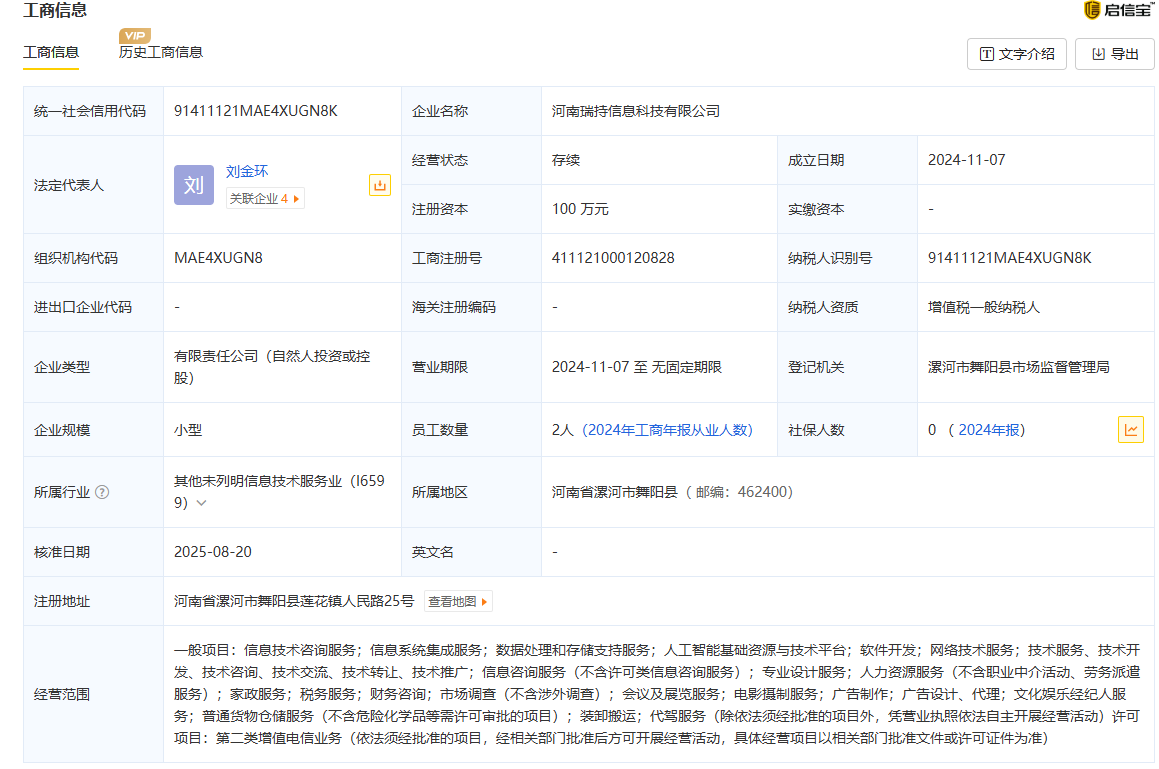Click the 启信宝 logo
The width and height of the screenshot is (1159, 769).
(x=1119, y=10)
